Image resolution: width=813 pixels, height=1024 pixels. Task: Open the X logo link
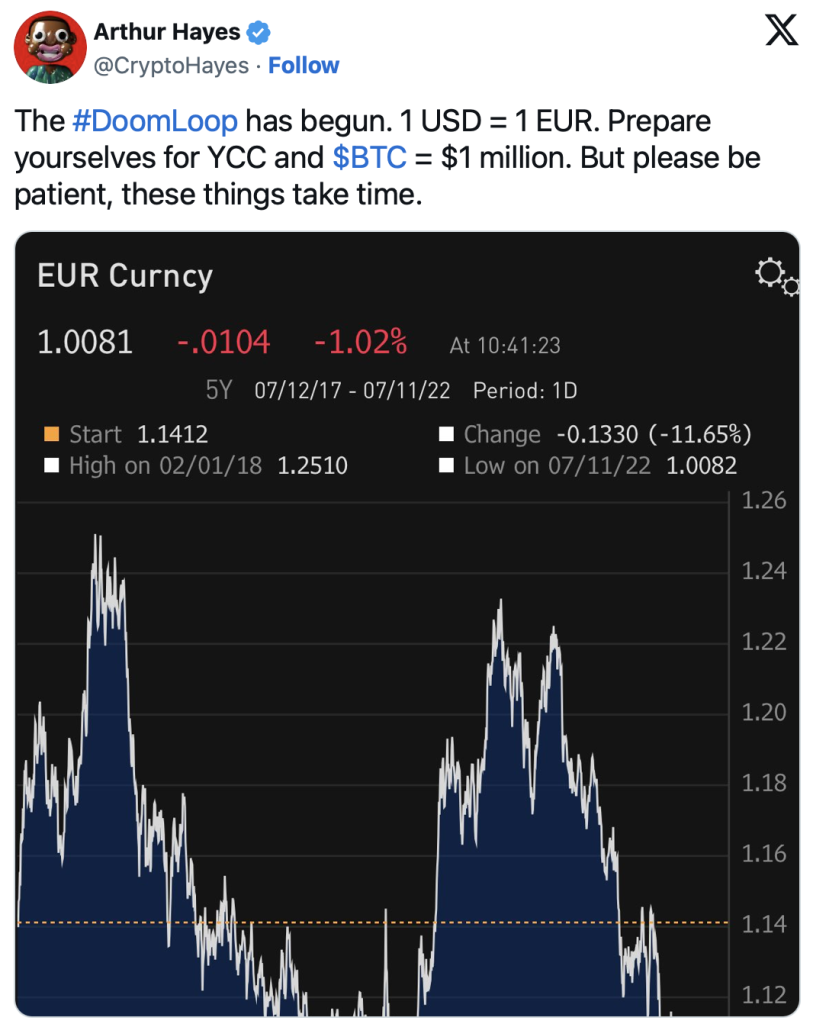782,31
